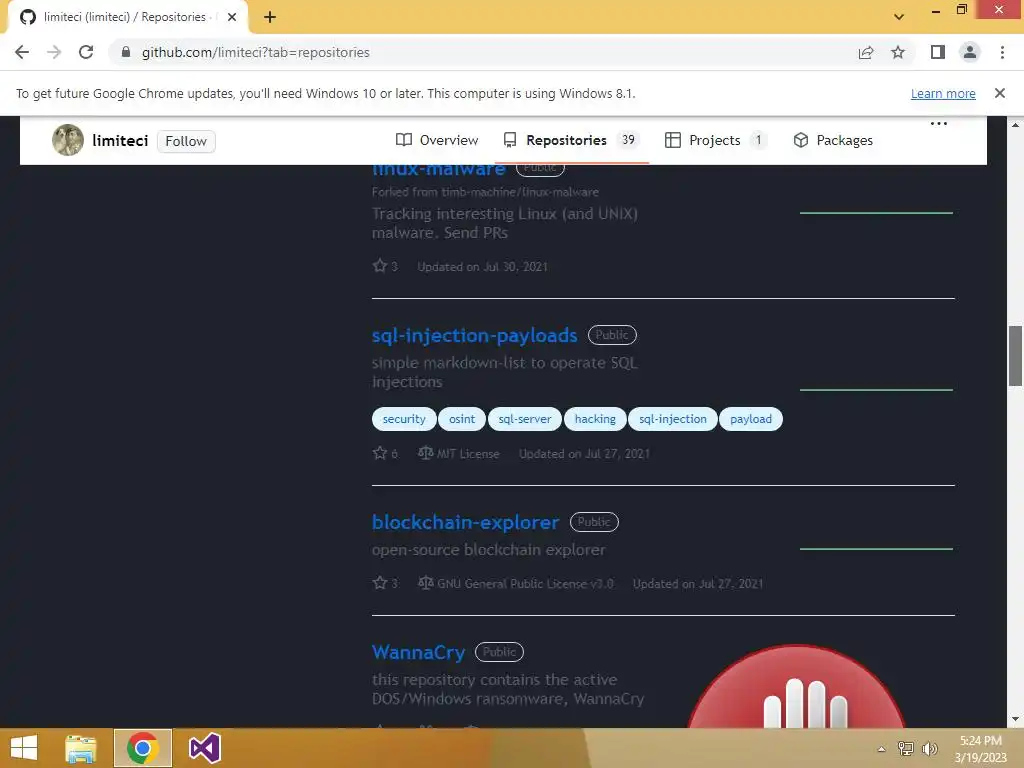1024x768 pixels.
Task: Click the scrollbar down arrow
Action: click(1015, 719)
